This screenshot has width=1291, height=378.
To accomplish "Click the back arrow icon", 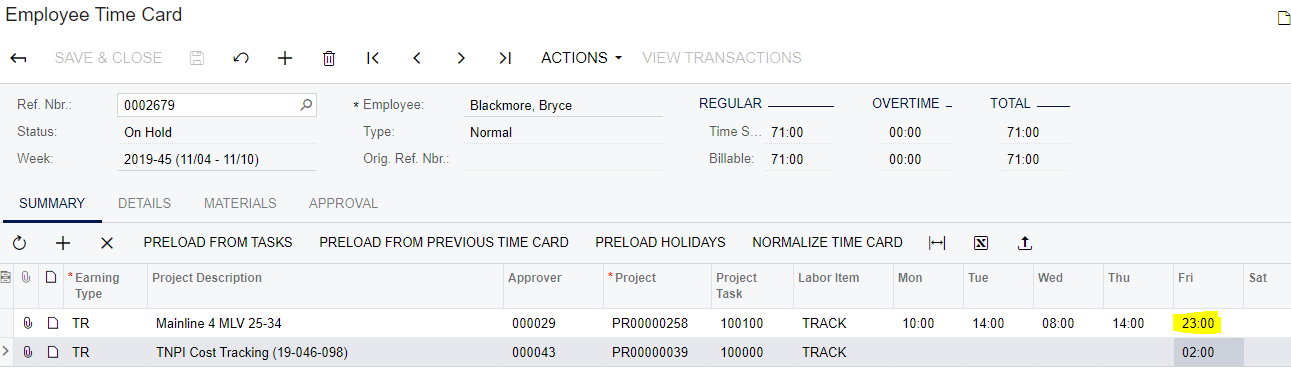I will point(18,58).
